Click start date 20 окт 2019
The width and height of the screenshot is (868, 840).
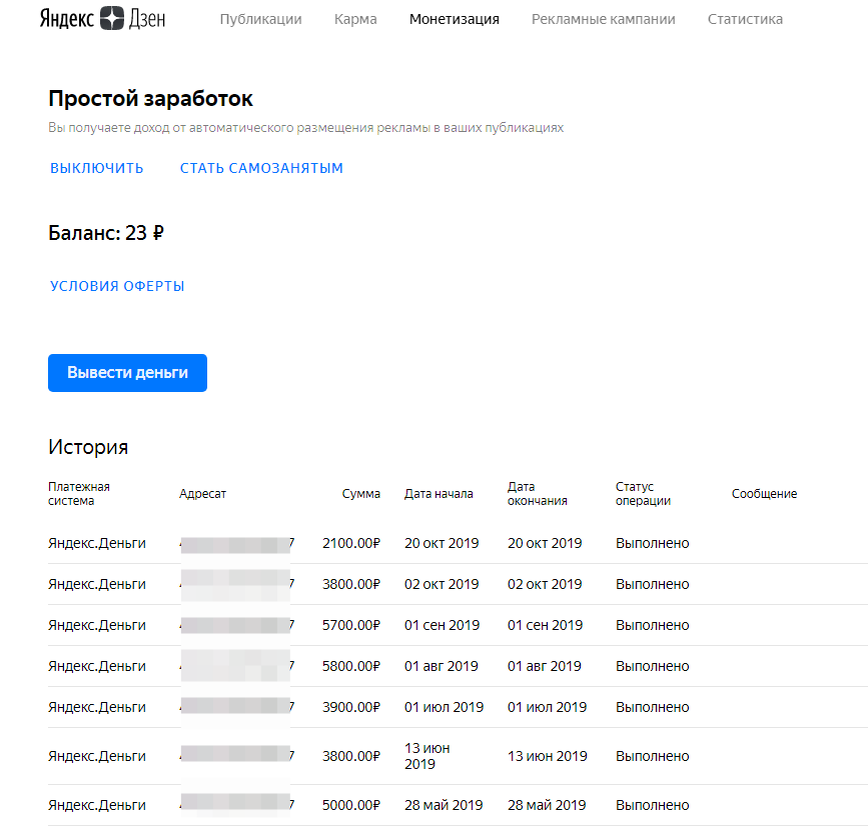[x=442, y=543]
